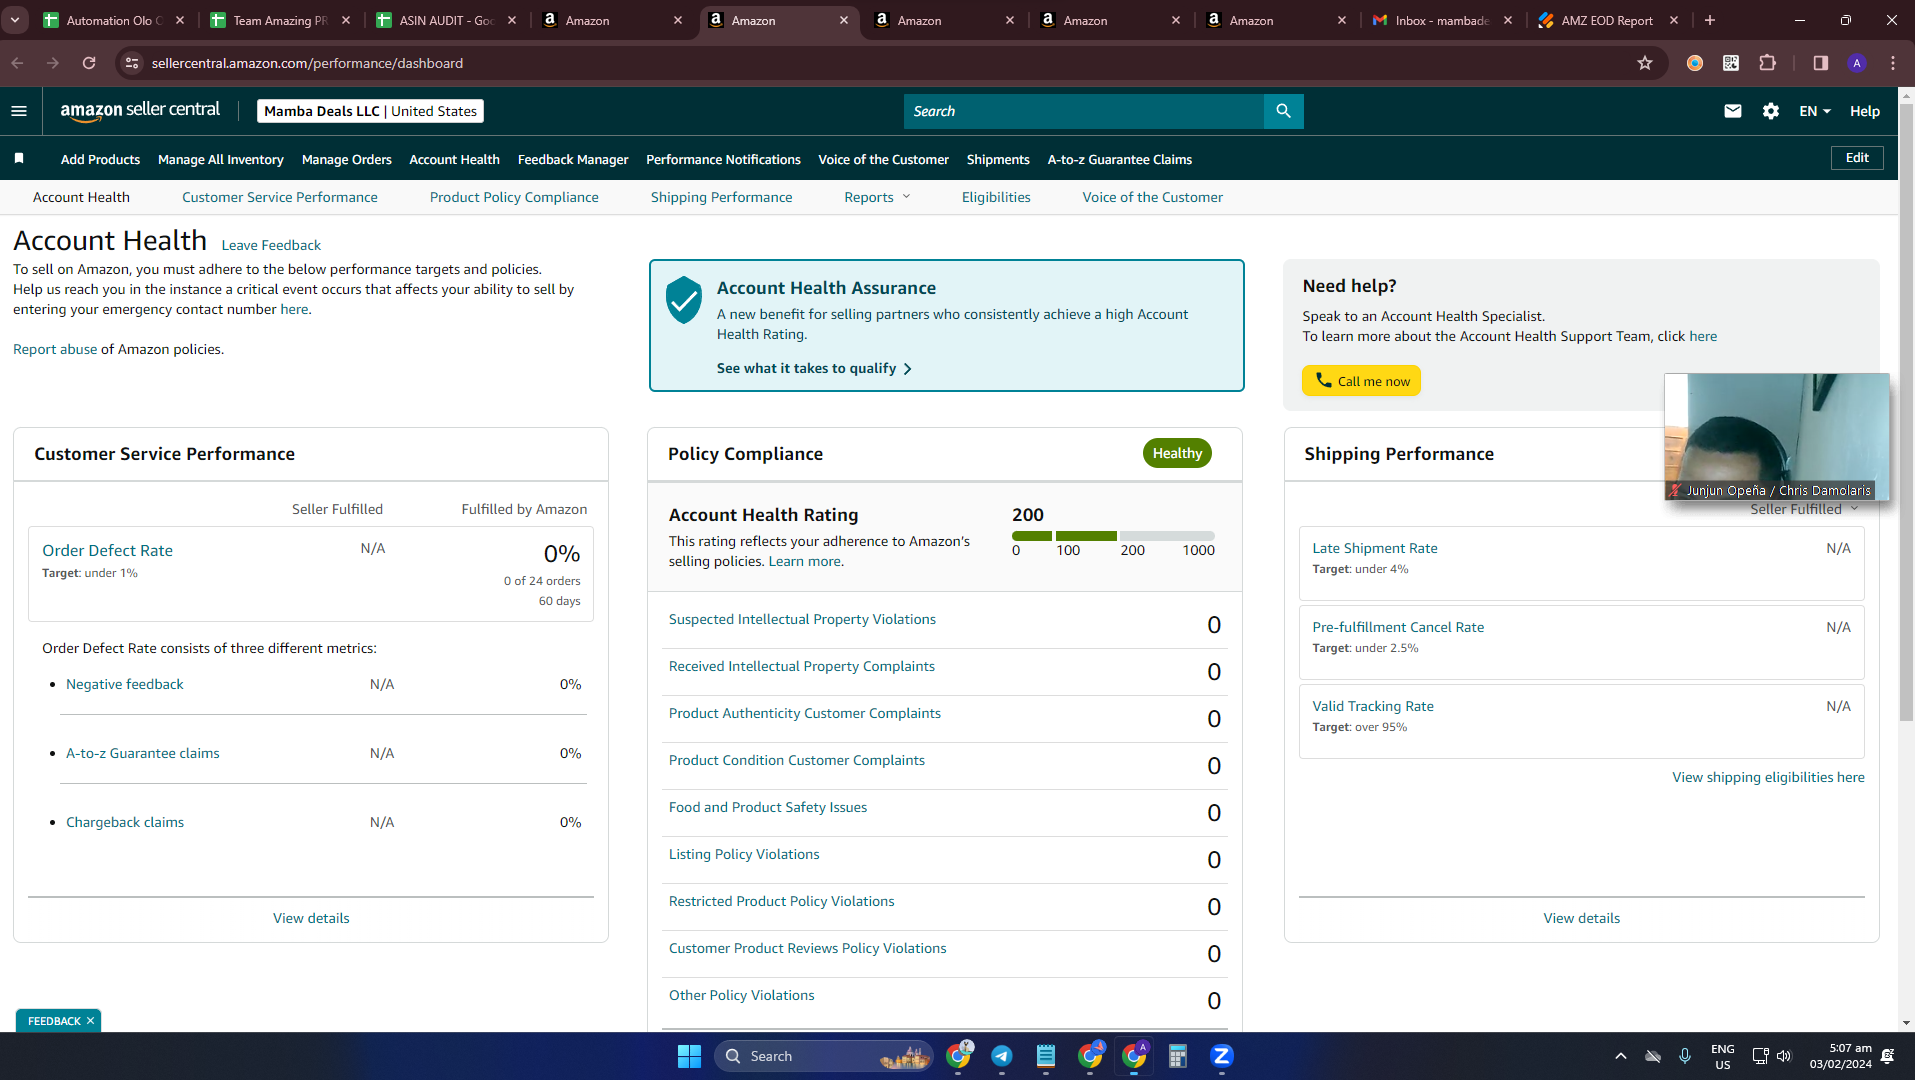Screen dimensions: 1915x1080
Task: Open the Seller Fulfilled shipping dropdown
Action: [x=1804, y=509]
